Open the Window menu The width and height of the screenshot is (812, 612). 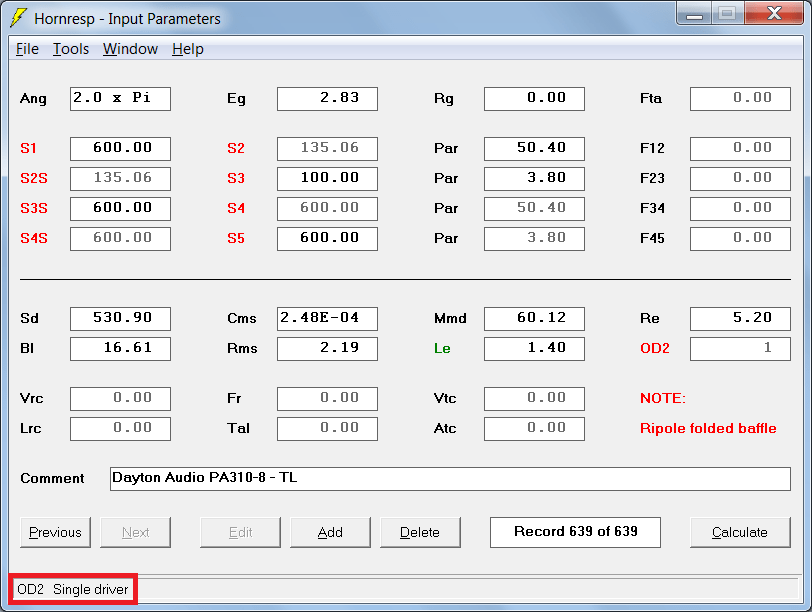[x=130, y=49]
